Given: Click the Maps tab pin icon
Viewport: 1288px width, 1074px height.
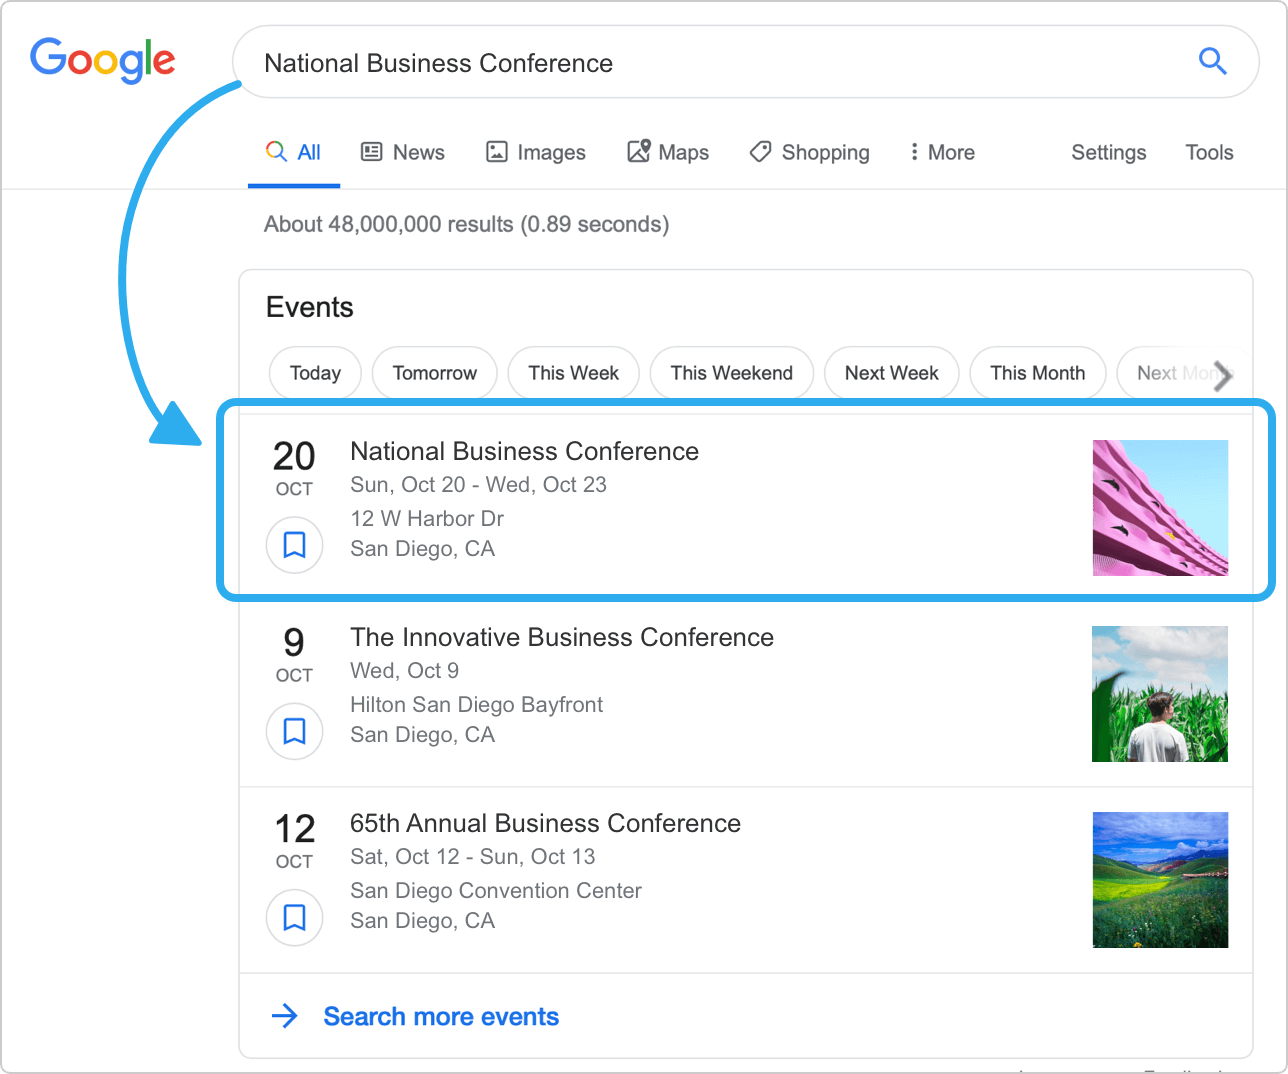Looking at the screenshot, I should [639, 151].
